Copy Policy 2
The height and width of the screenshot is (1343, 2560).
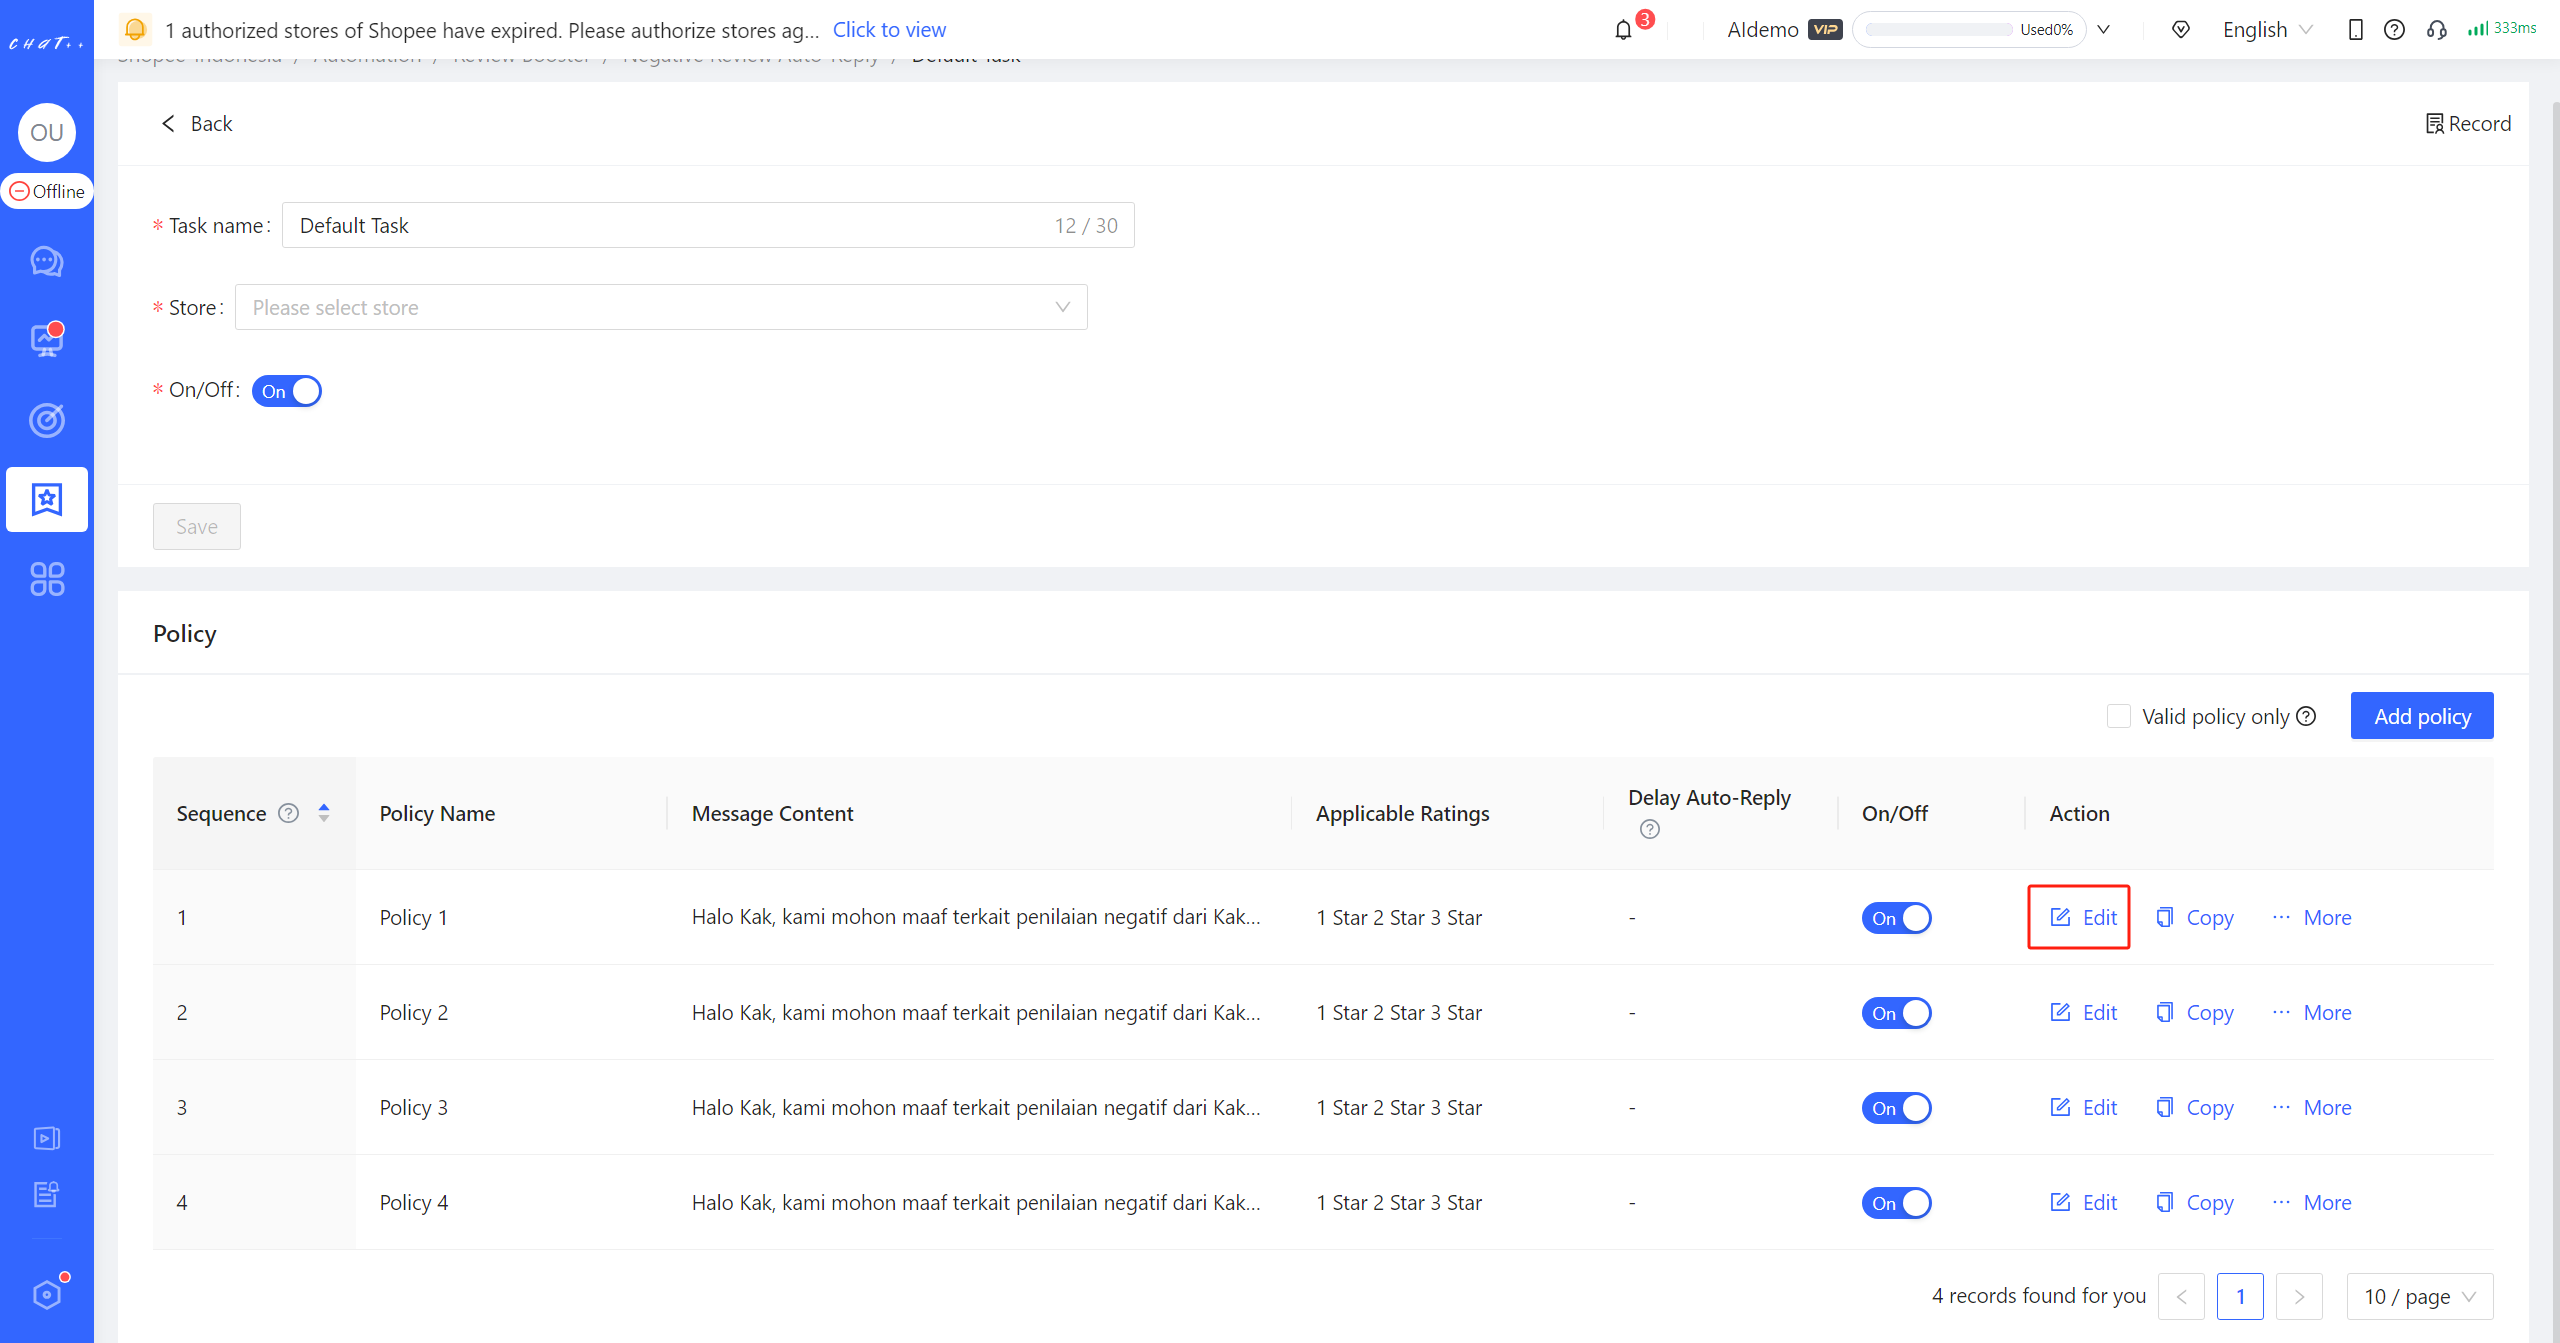[x=2195, y=1012]
